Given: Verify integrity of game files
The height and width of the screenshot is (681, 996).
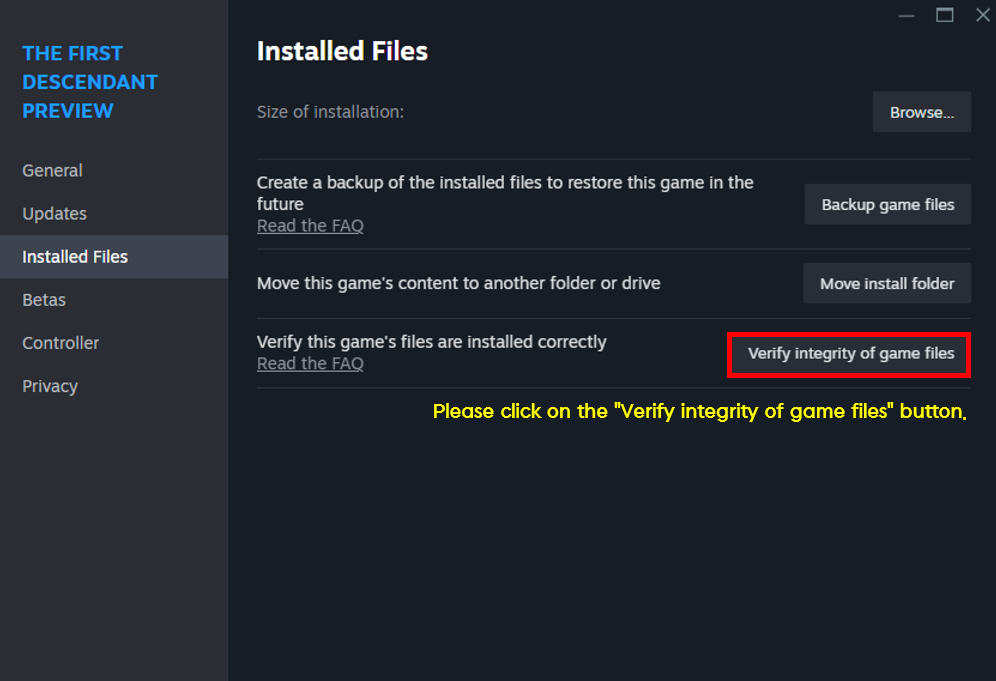Looking at the screenshot, I should pyautogui.click(x=850, y=354).
